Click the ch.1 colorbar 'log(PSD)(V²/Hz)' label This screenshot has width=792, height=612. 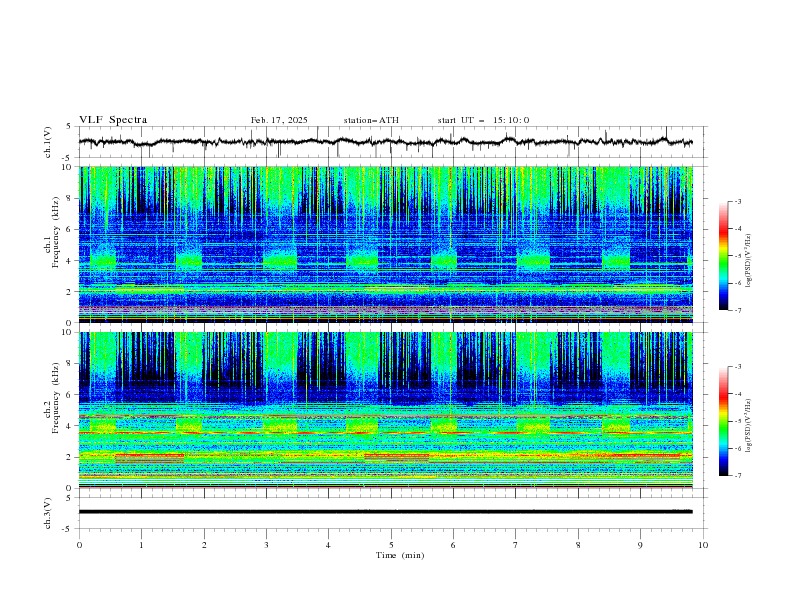pos(749,261)
